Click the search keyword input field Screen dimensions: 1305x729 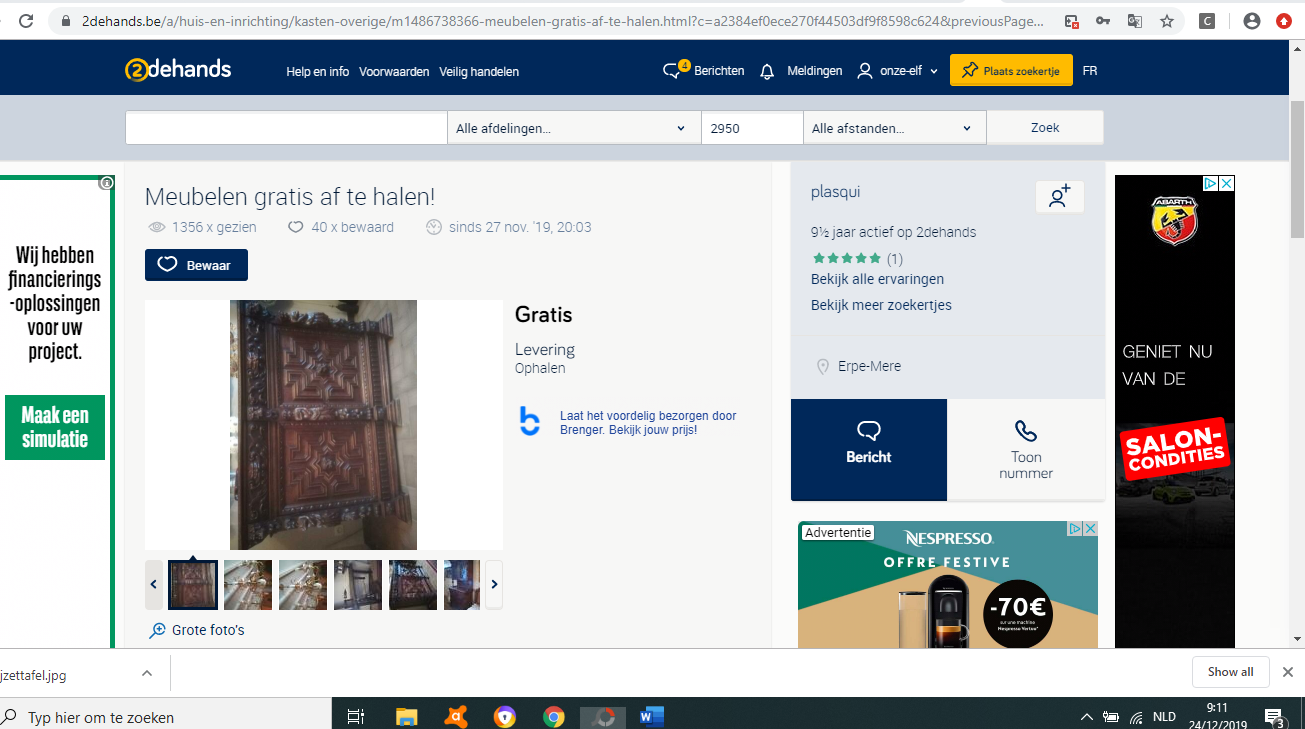point(286,128)
